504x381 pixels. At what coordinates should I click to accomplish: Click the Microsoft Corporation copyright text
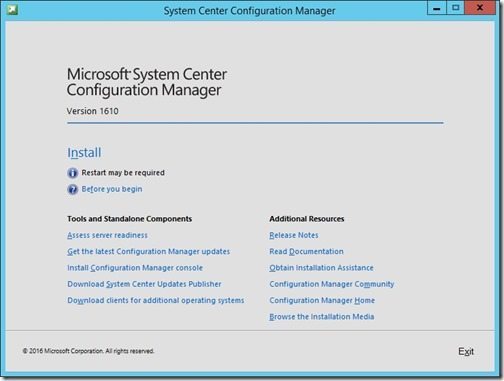tap(88, 351)
